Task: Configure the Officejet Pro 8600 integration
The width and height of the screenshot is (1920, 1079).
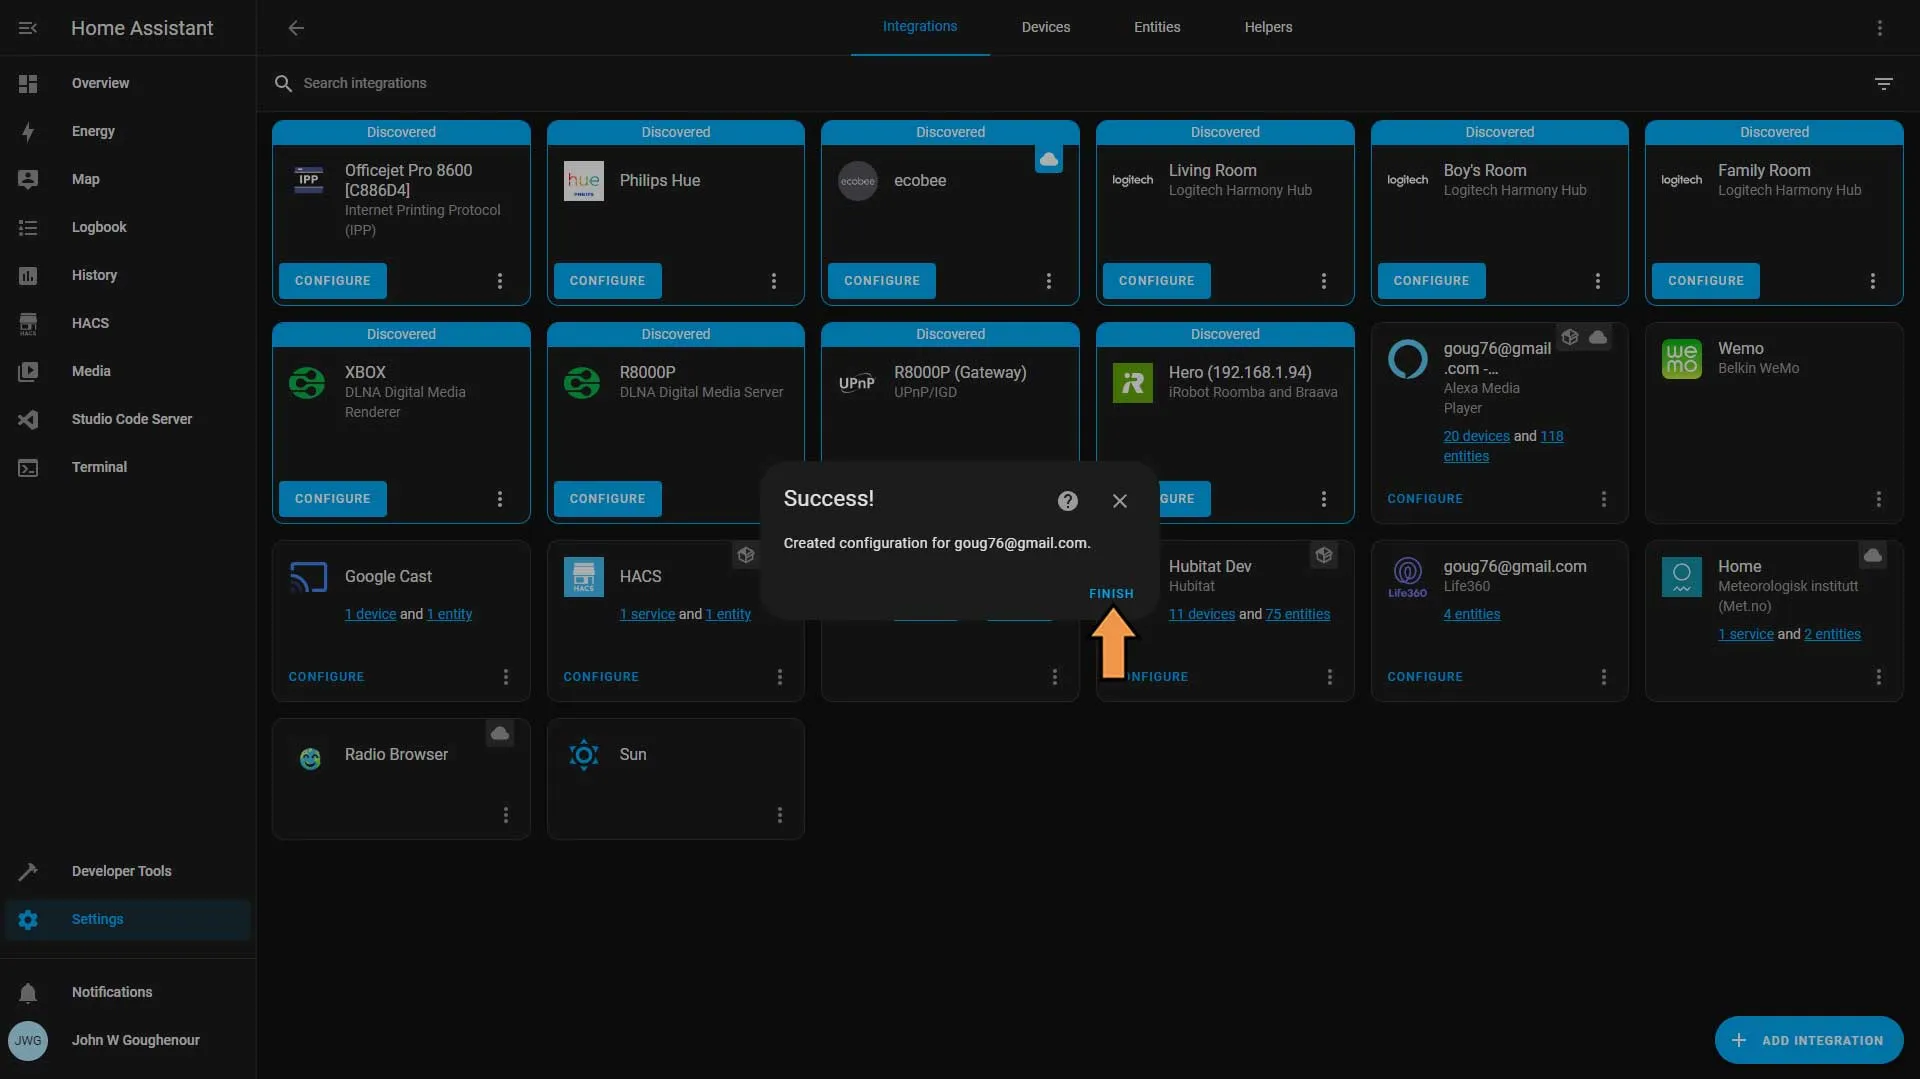Action: pos(333,281)
